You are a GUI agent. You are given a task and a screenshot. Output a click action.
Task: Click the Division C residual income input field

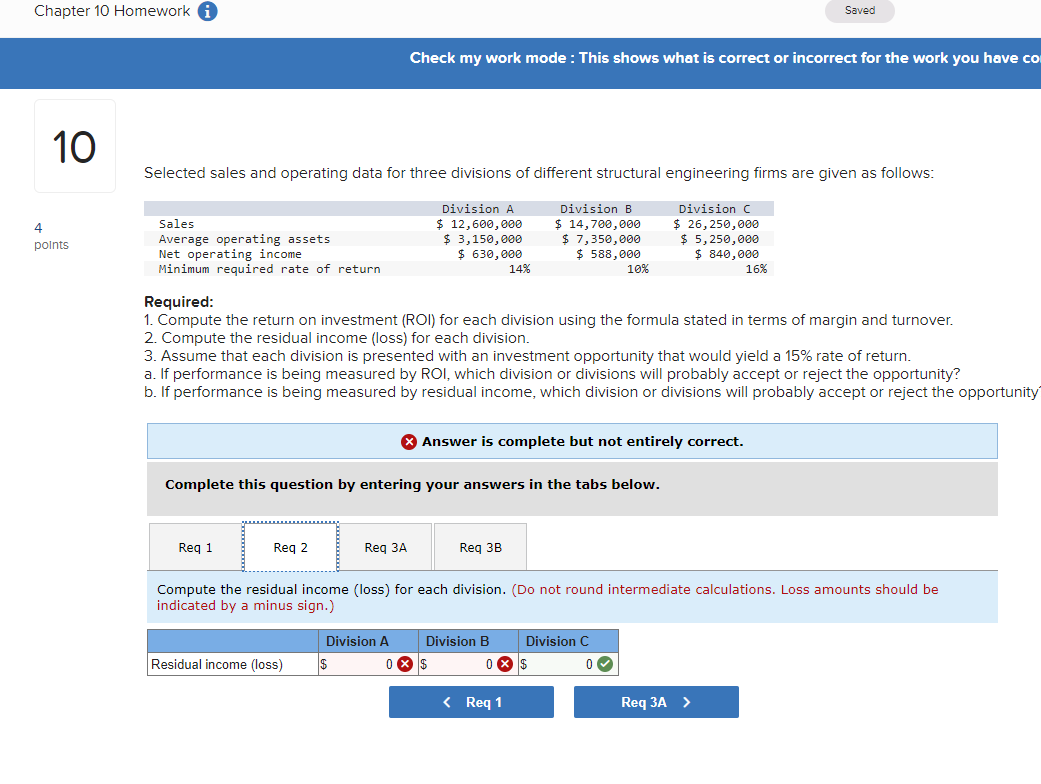pyautogui.click(x=560, y=663)
